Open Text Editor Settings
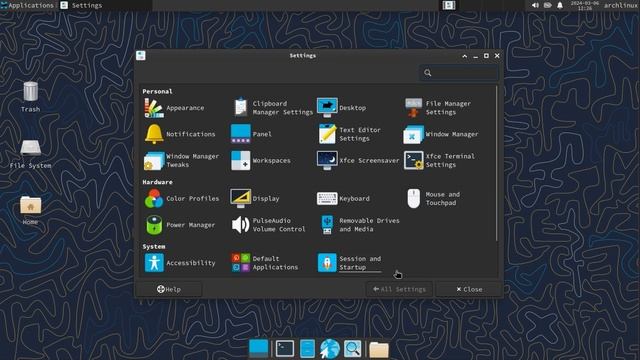The height and width of the screenshot is (360, 640). click(x=349, y=134)
